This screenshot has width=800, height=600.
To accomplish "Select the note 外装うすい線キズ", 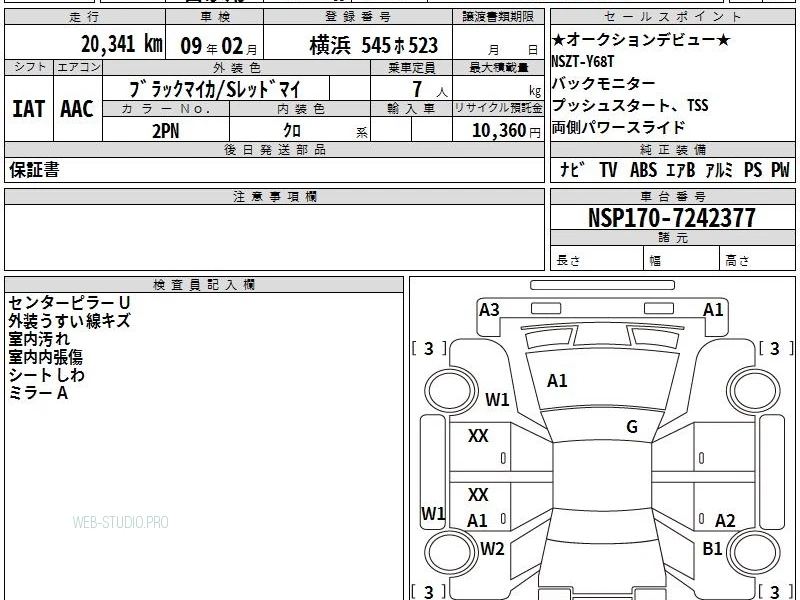I will tap(69, 321).
